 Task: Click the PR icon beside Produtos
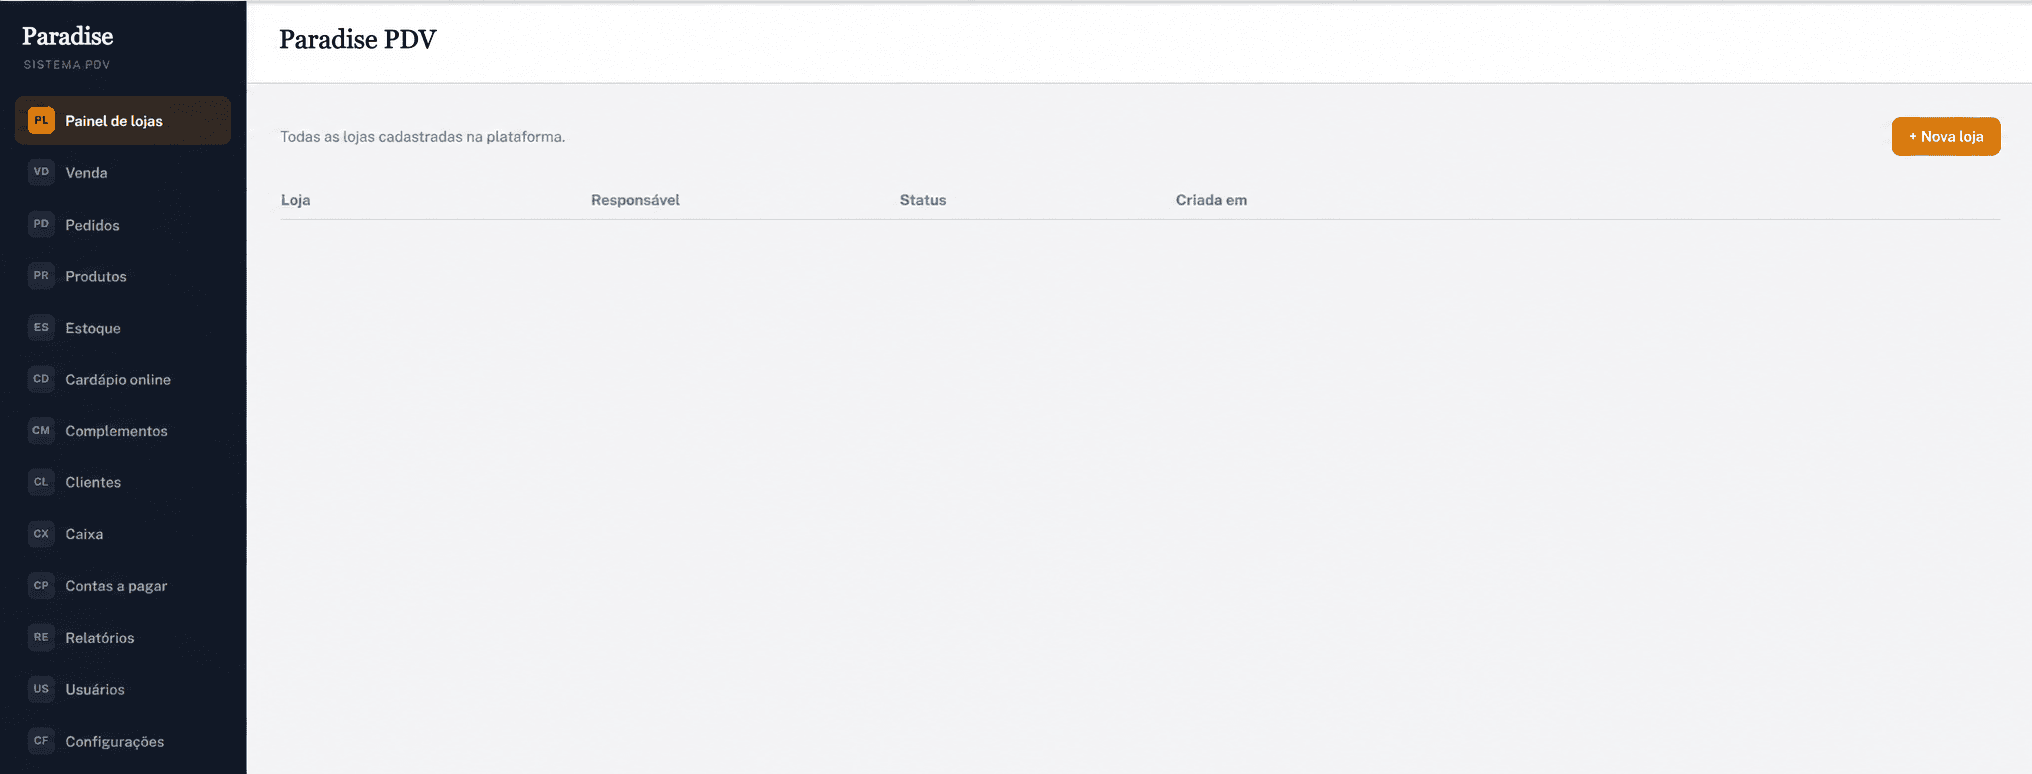41,276
